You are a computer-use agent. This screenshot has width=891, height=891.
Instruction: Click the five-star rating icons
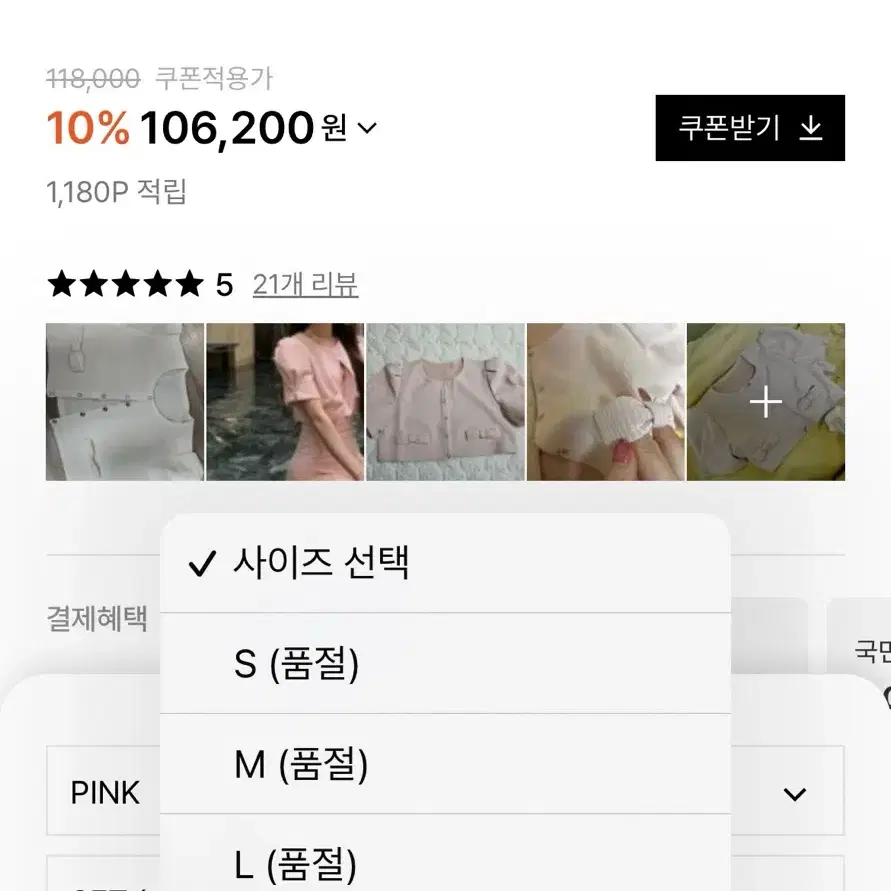(x=125, y=284)
